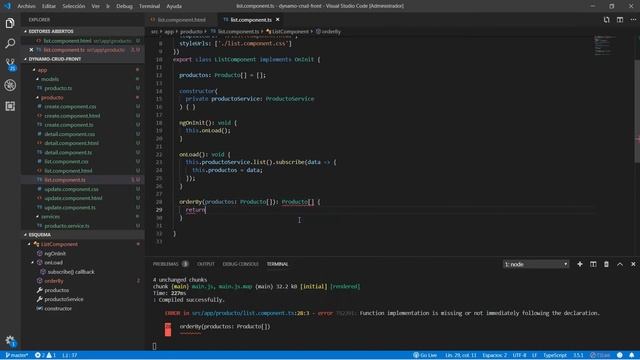
Task: Open the Search view in activity bar
Action: tap(10, 43)
